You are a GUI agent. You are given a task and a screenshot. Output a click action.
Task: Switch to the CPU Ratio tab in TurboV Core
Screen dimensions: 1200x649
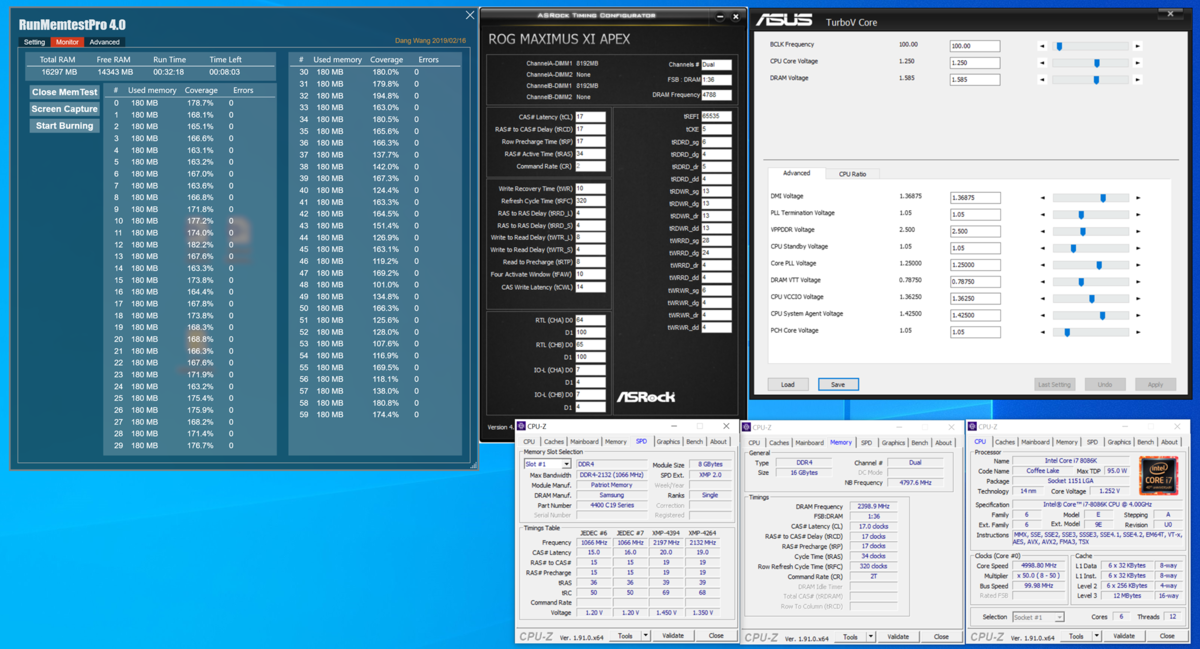[x=852, y=173]
